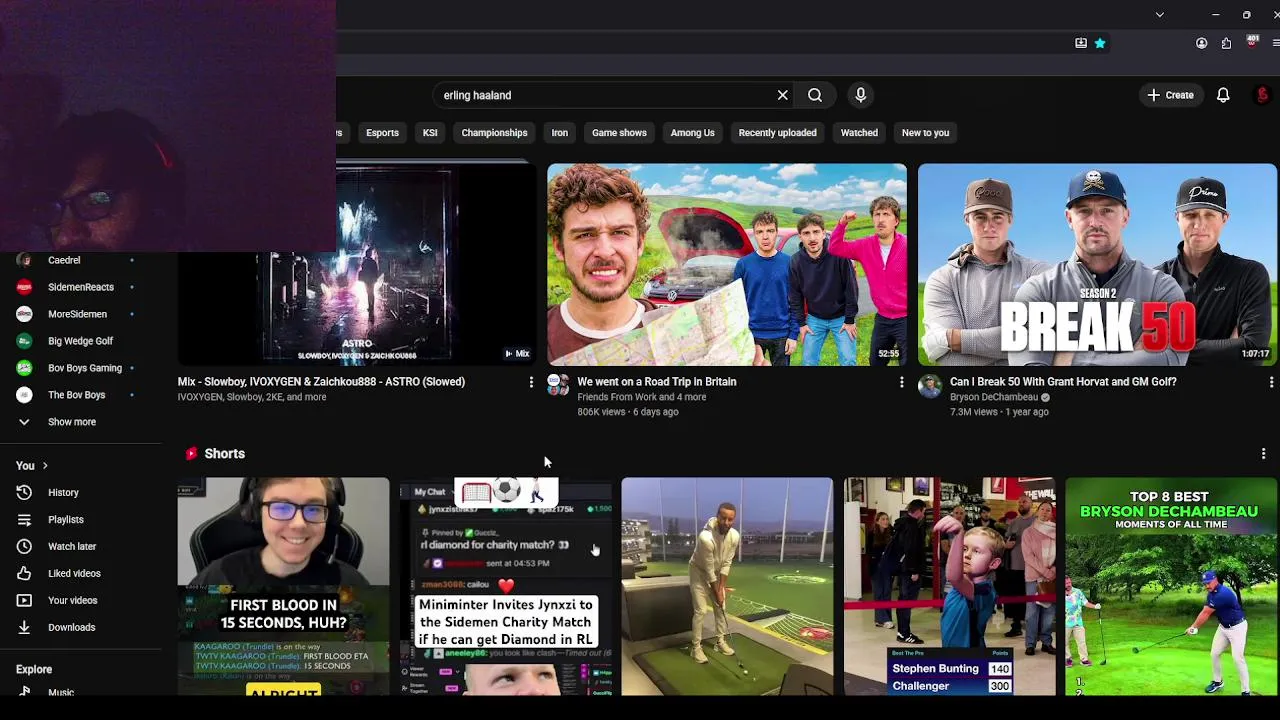Open more options for Break 50 video
Viewport: 1280px width, 720px height.
tap(1271, 382)
